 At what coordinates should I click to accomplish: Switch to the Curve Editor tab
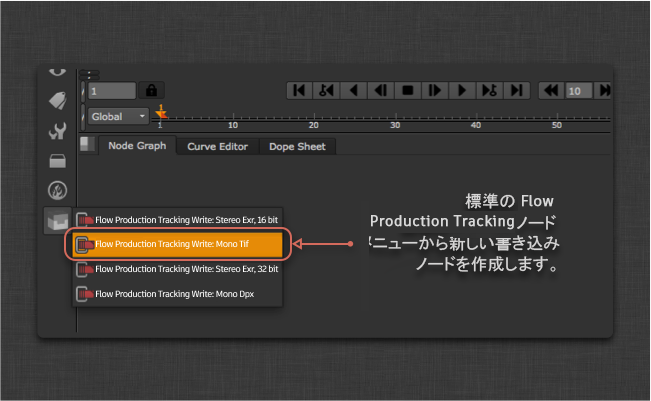tap(217, 147)
